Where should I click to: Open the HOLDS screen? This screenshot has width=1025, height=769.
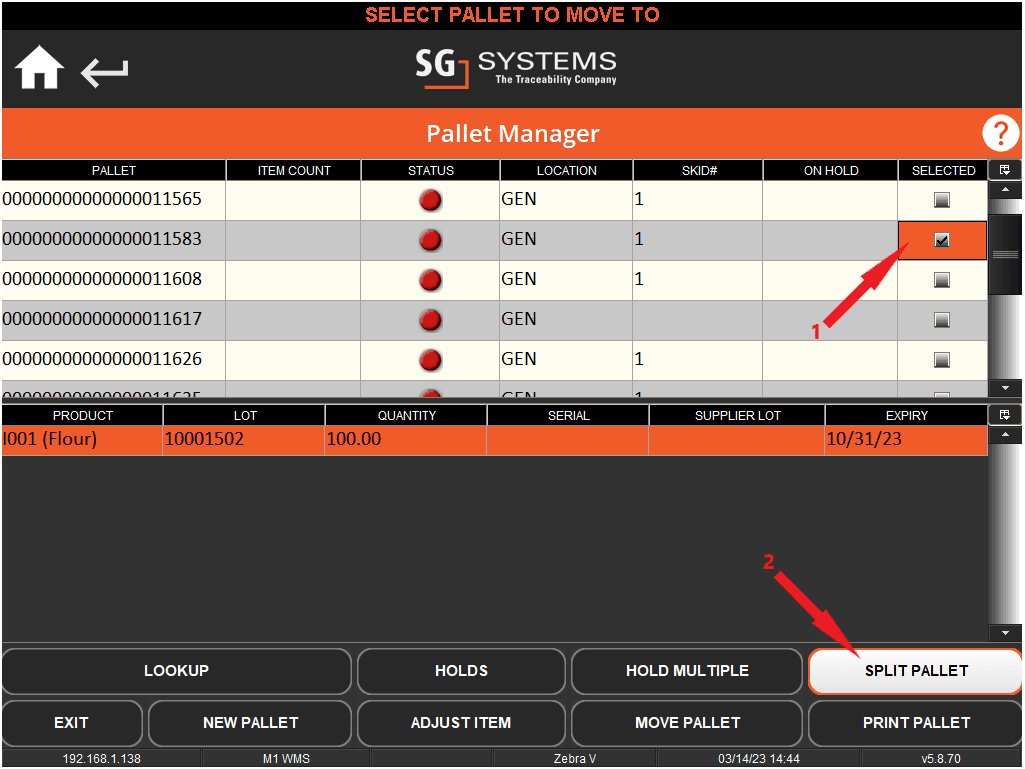point(461,671)
